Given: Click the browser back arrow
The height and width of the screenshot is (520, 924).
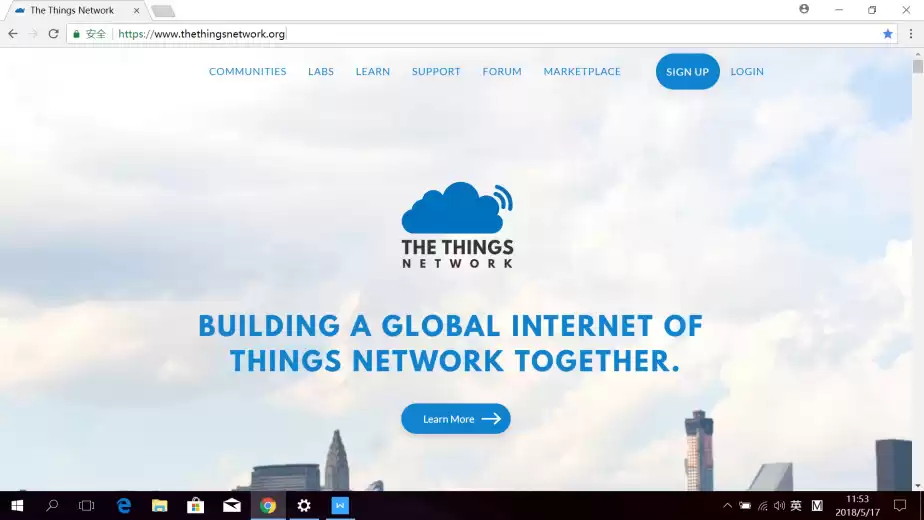Looking at the screenshot, I should [x=13, y=34].
